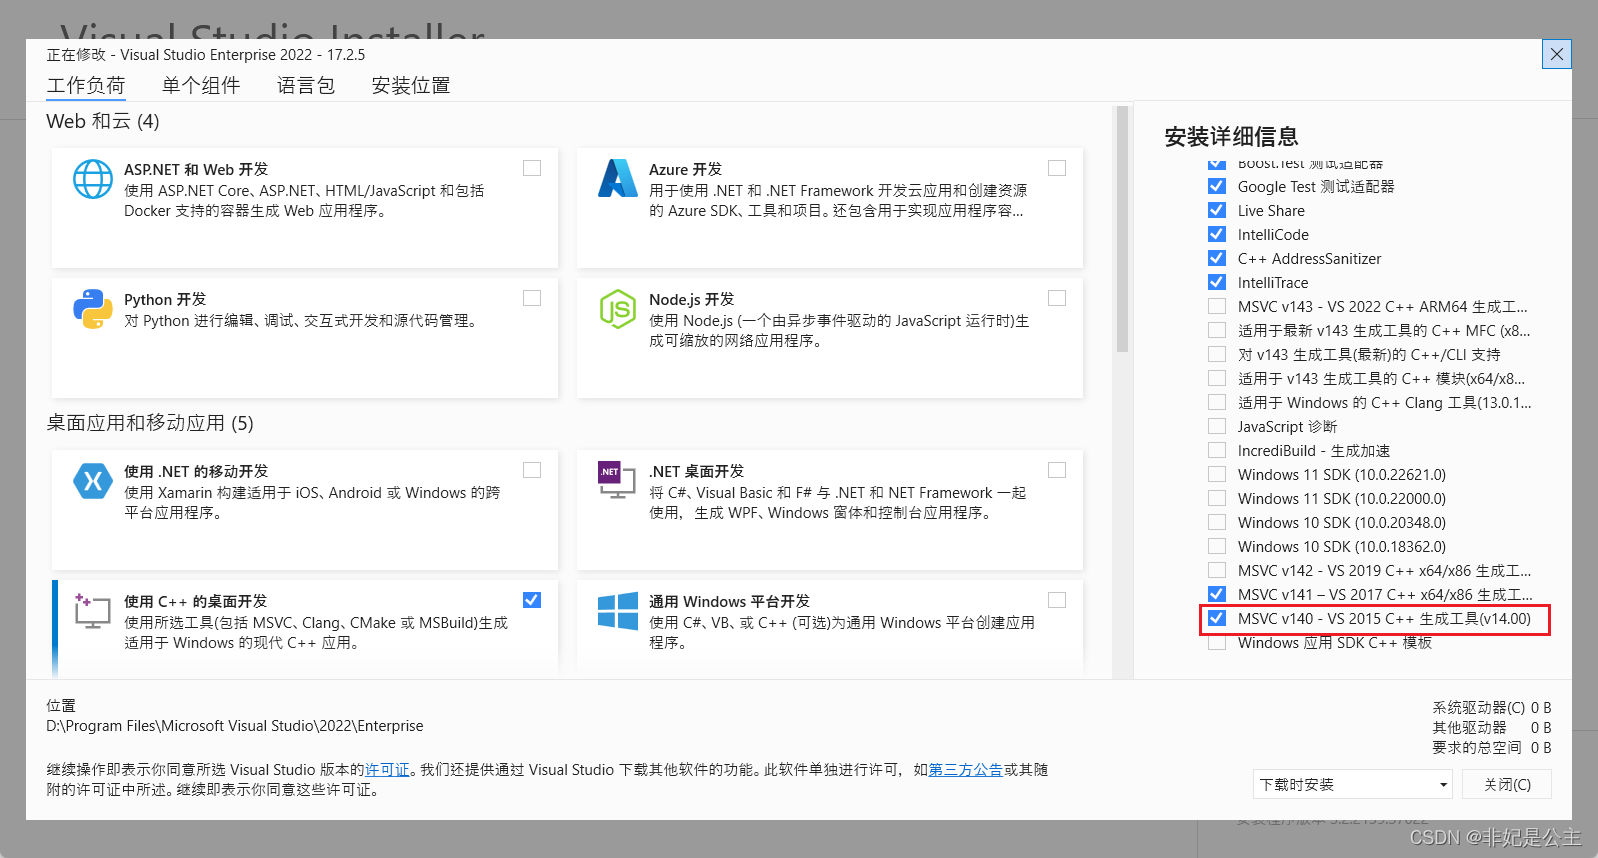The width and height of the screenshot is (1598, 858).
Task: Click the 安装详细信息 heading
Action: 1231,136
